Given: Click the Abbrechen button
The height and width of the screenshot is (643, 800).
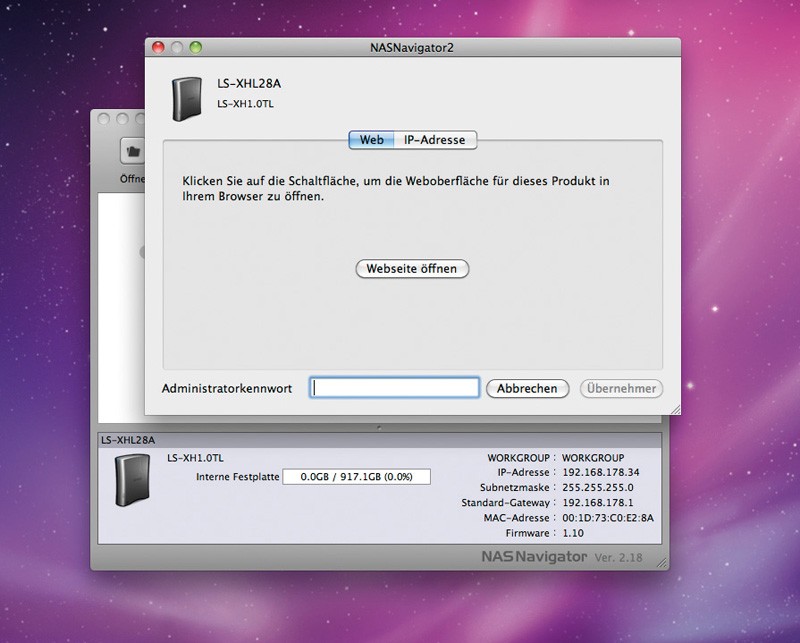Looking at the screenshot, I should (x=527, y=388).
